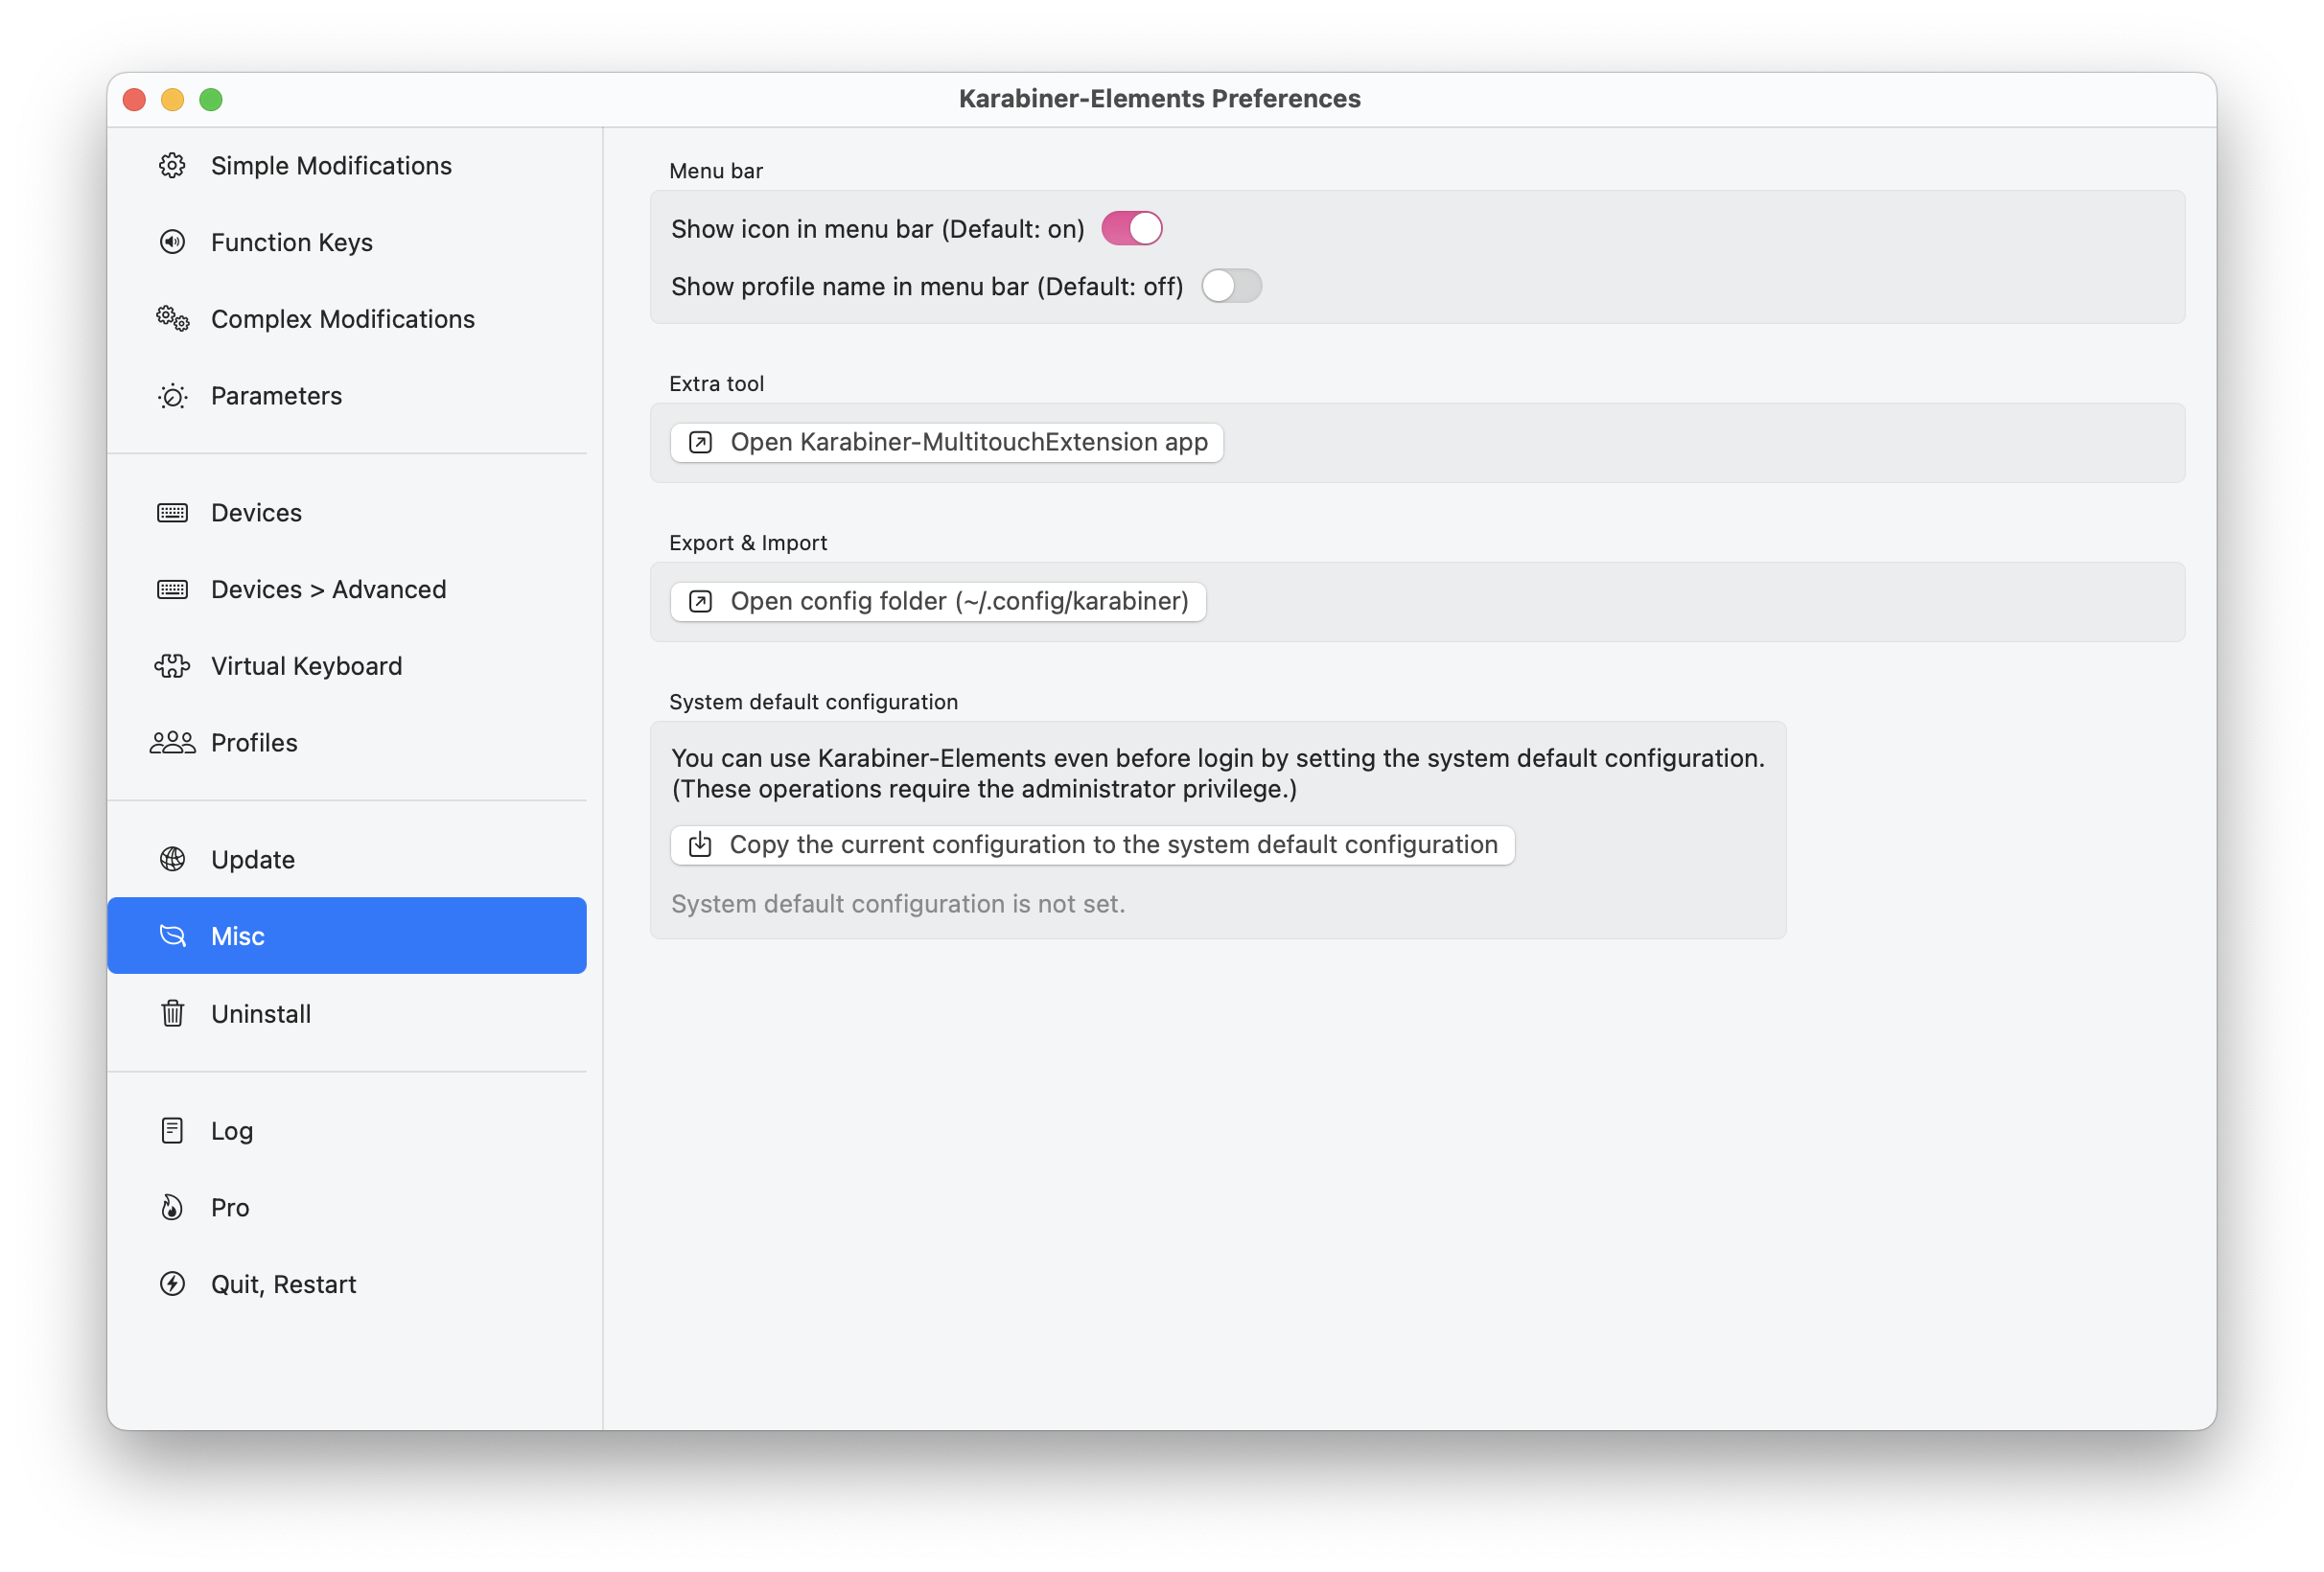Screen dimensions: 2324x1572
Task: Click the Pro flame icon
Action: pyautogui.click(x=172, y=1207)
